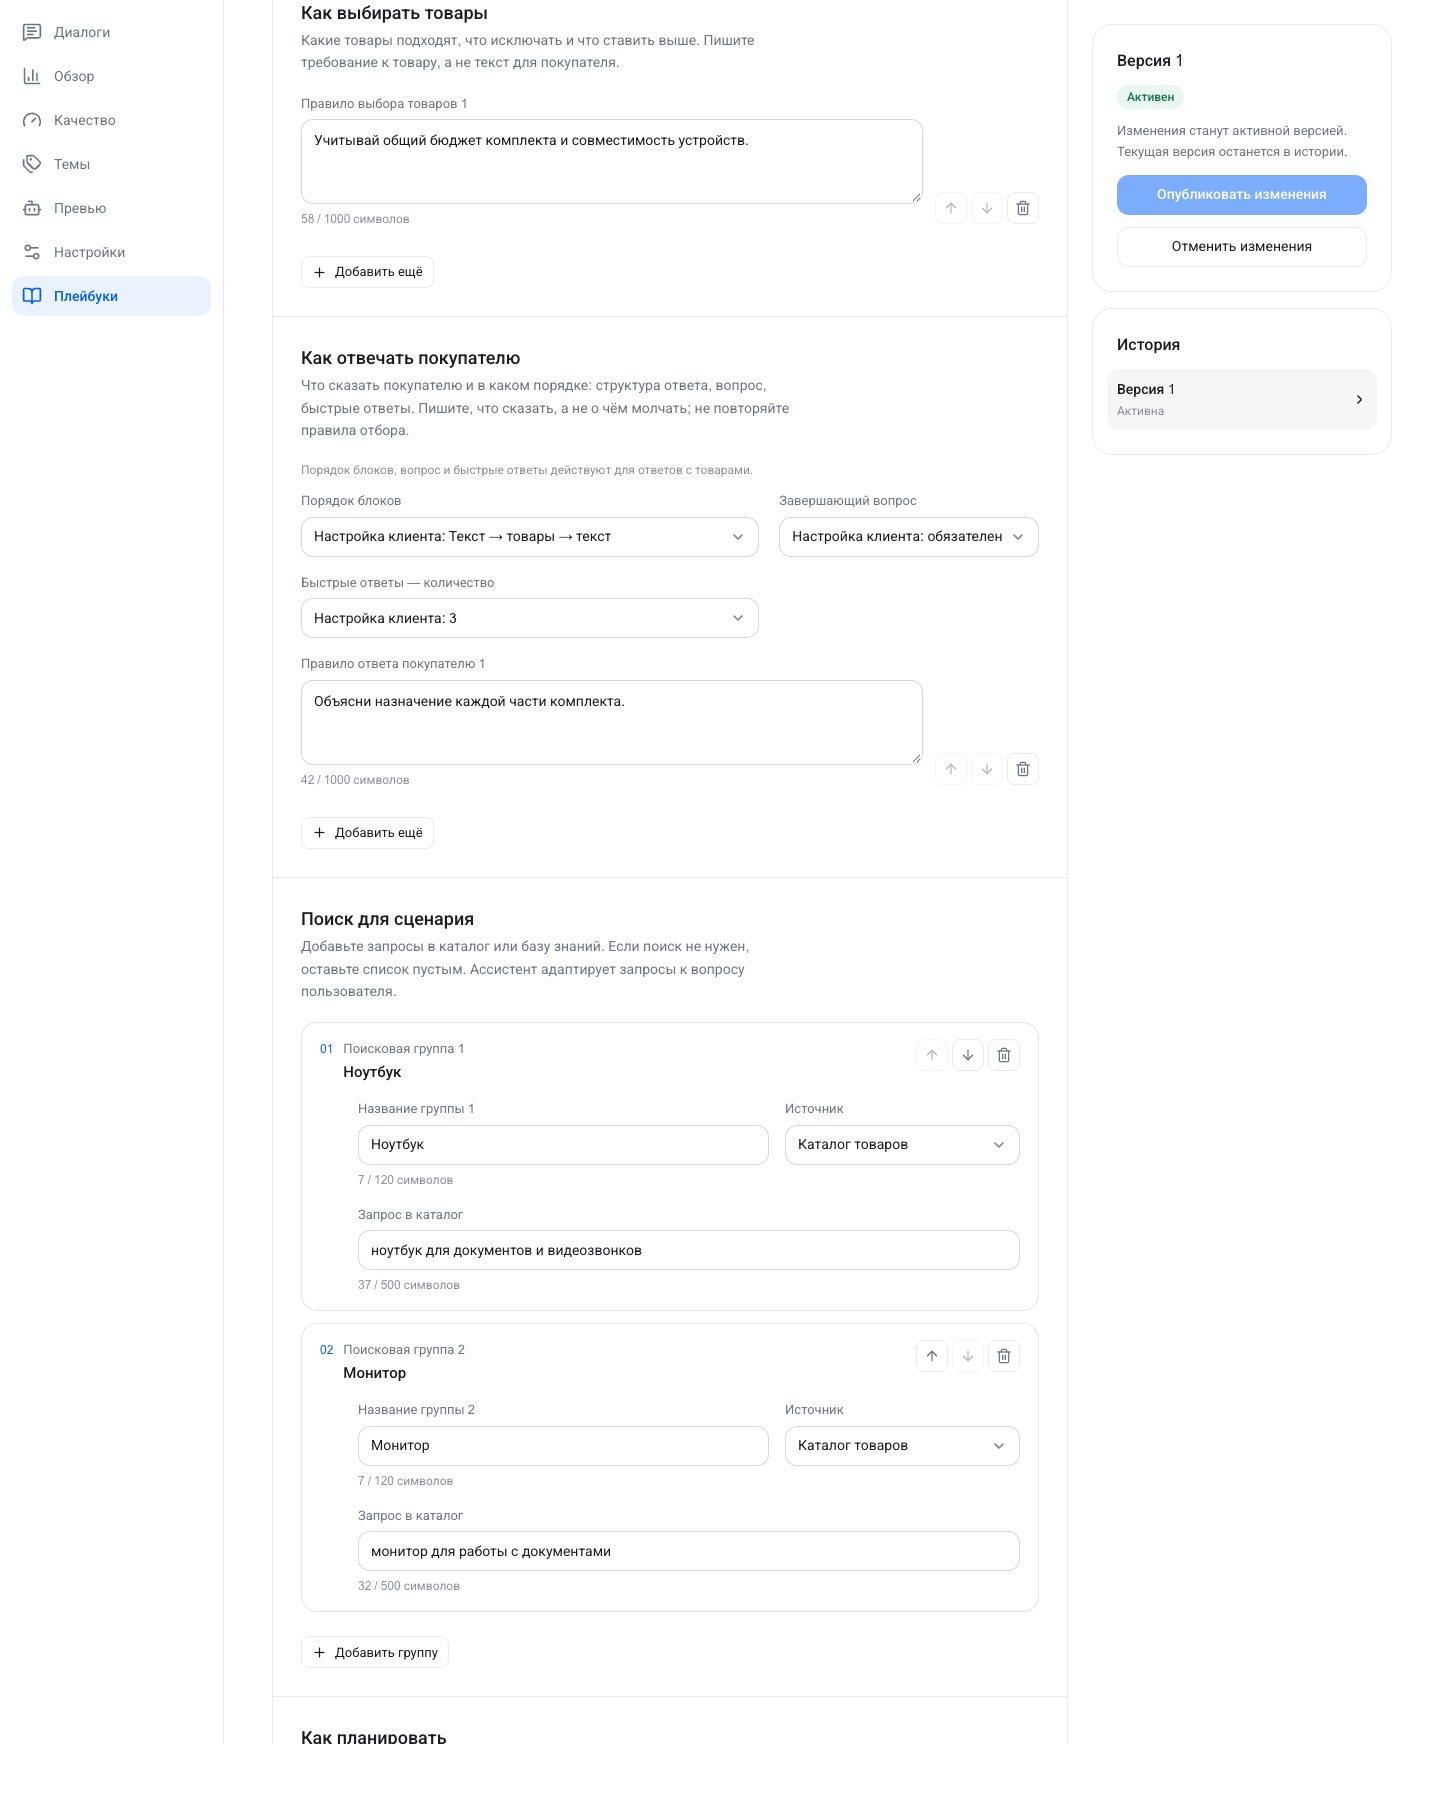Open Диалоги in the sidebar
The height and width of the screenshot is (1800, 1440).
coord(111,32)
